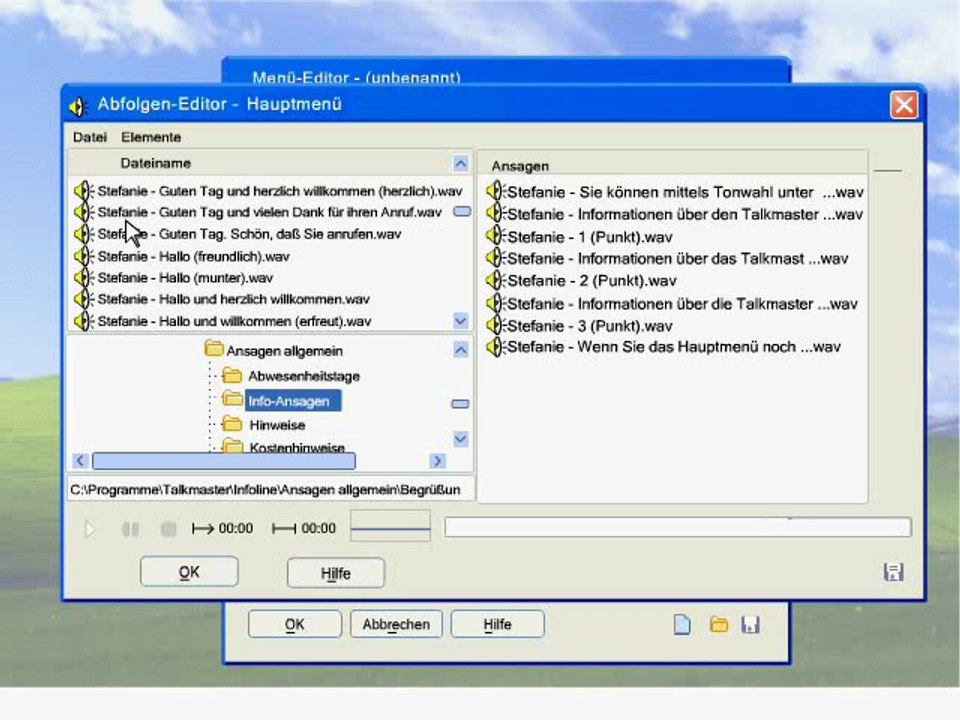Screen dimensions: 960x720
Task: Select announcement 'Informationen über das Talkmast ...wav'
Action: (x=678, y=258)
